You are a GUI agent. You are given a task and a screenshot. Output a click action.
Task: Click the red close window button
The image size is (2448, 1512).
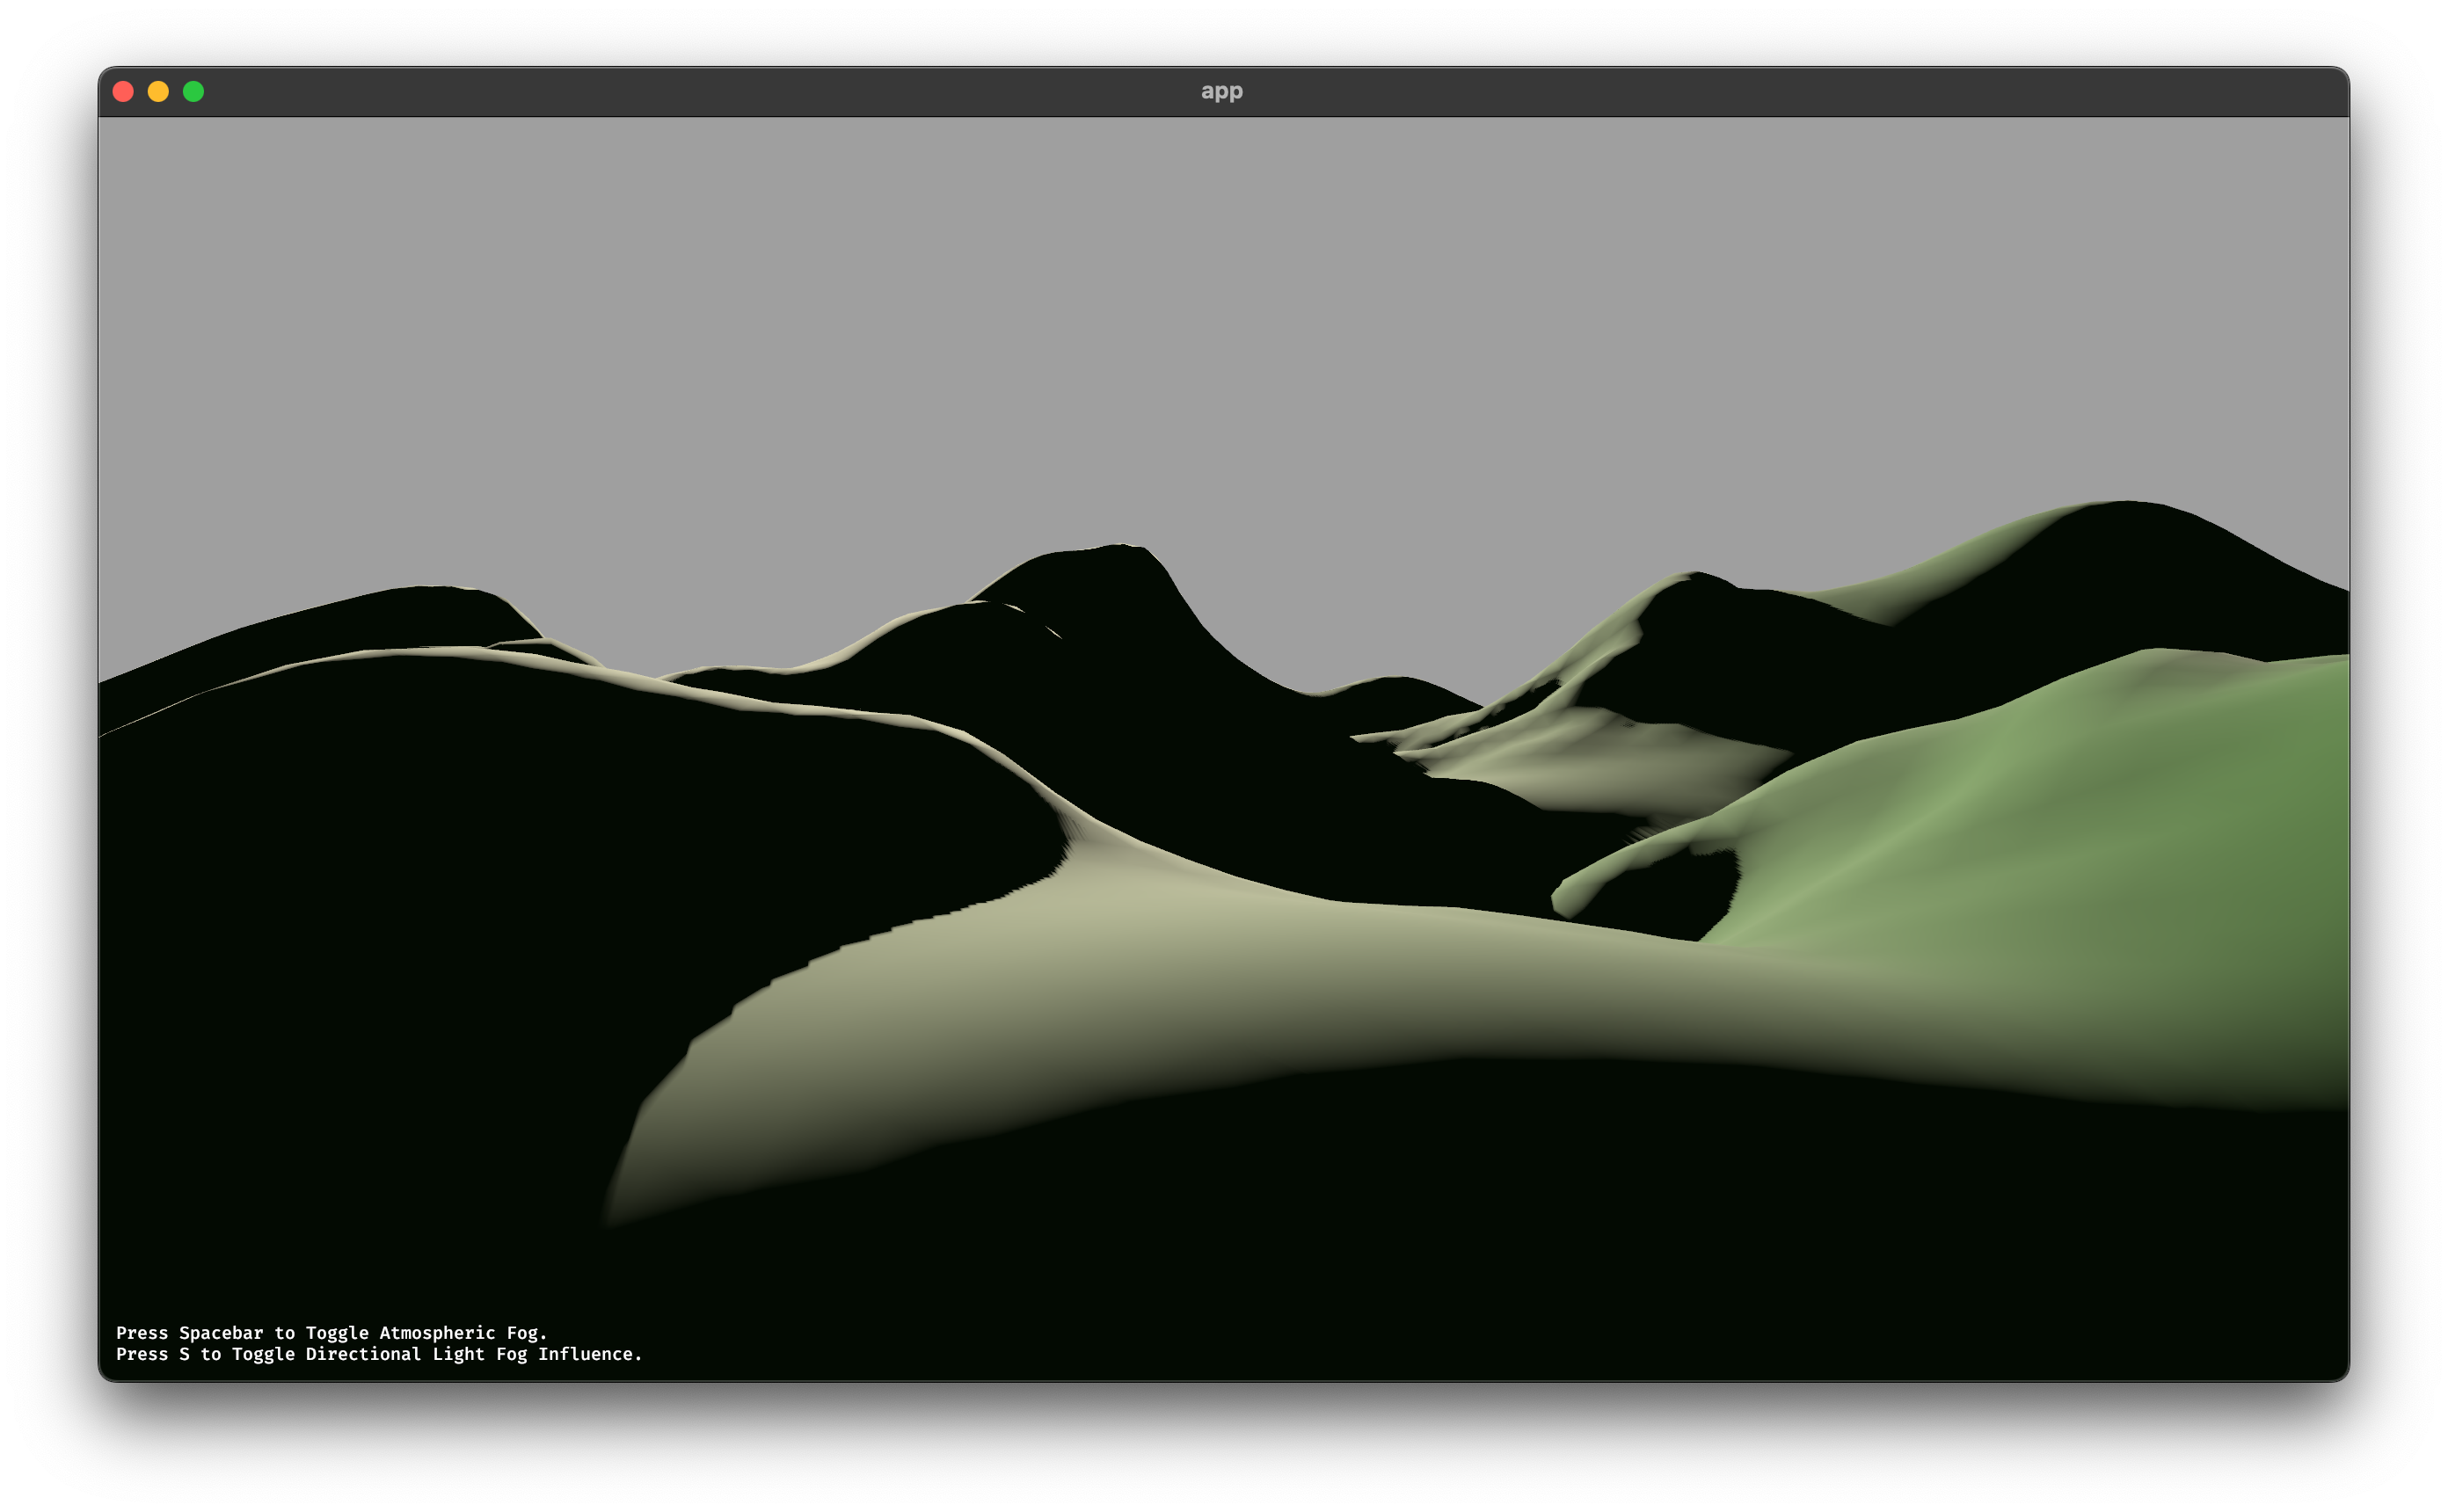[x=123, y=92]
